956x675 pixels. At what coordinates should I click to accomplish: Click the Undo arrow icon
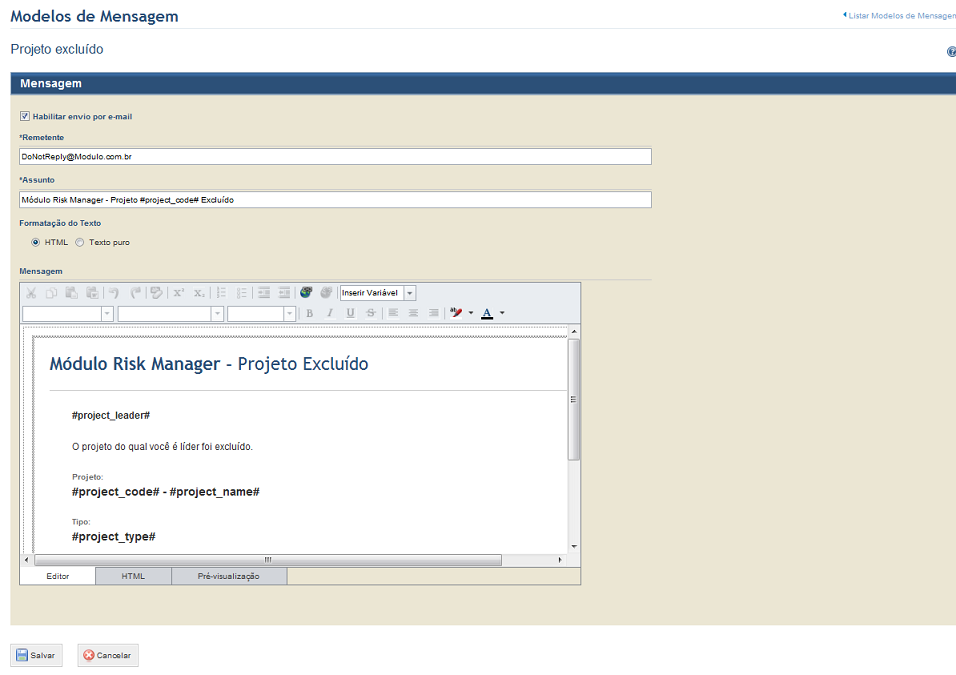pyautogui.click(x=114, y=293)
